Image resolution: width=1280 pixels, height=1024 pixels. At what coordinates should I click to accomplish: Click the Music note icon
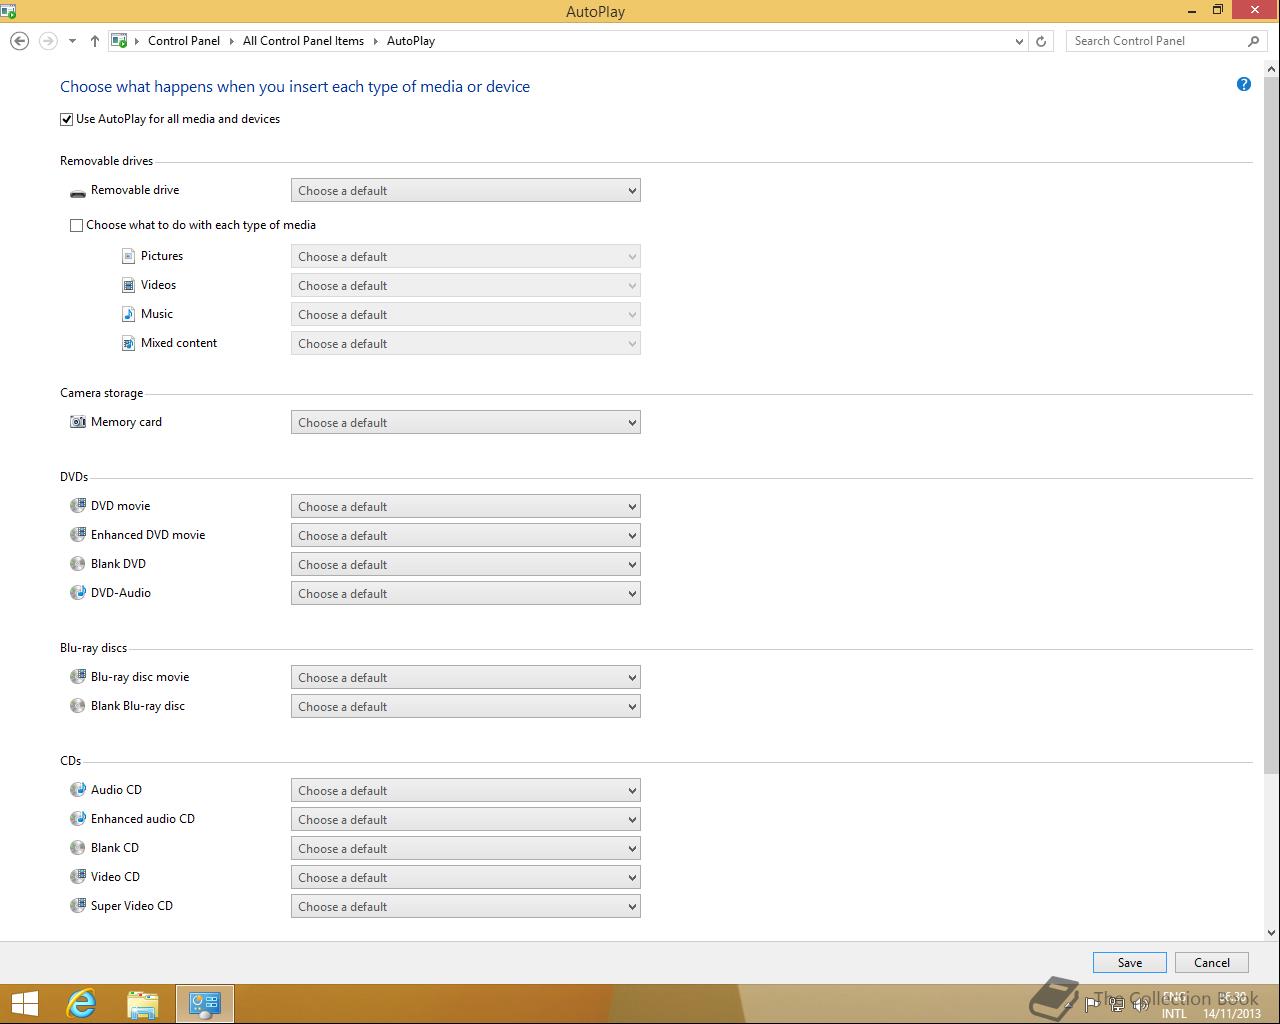[x=128, y=315]
